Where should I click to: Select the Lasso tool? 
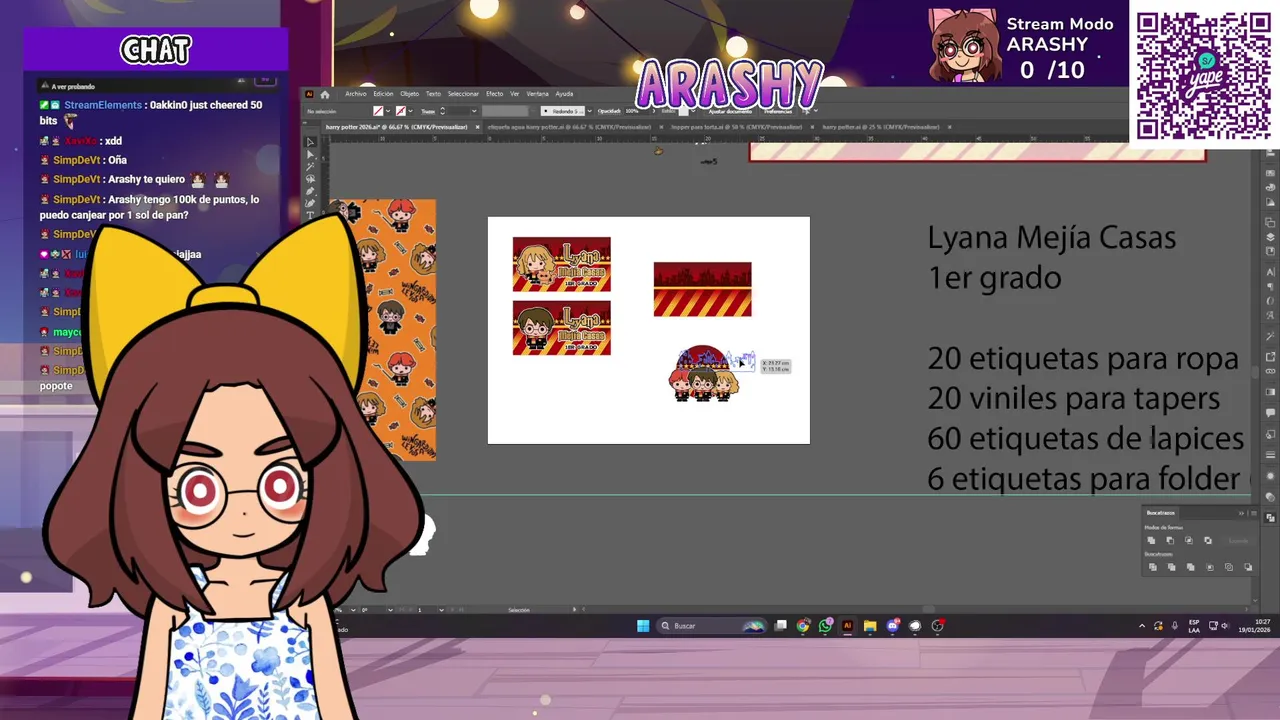310,179
